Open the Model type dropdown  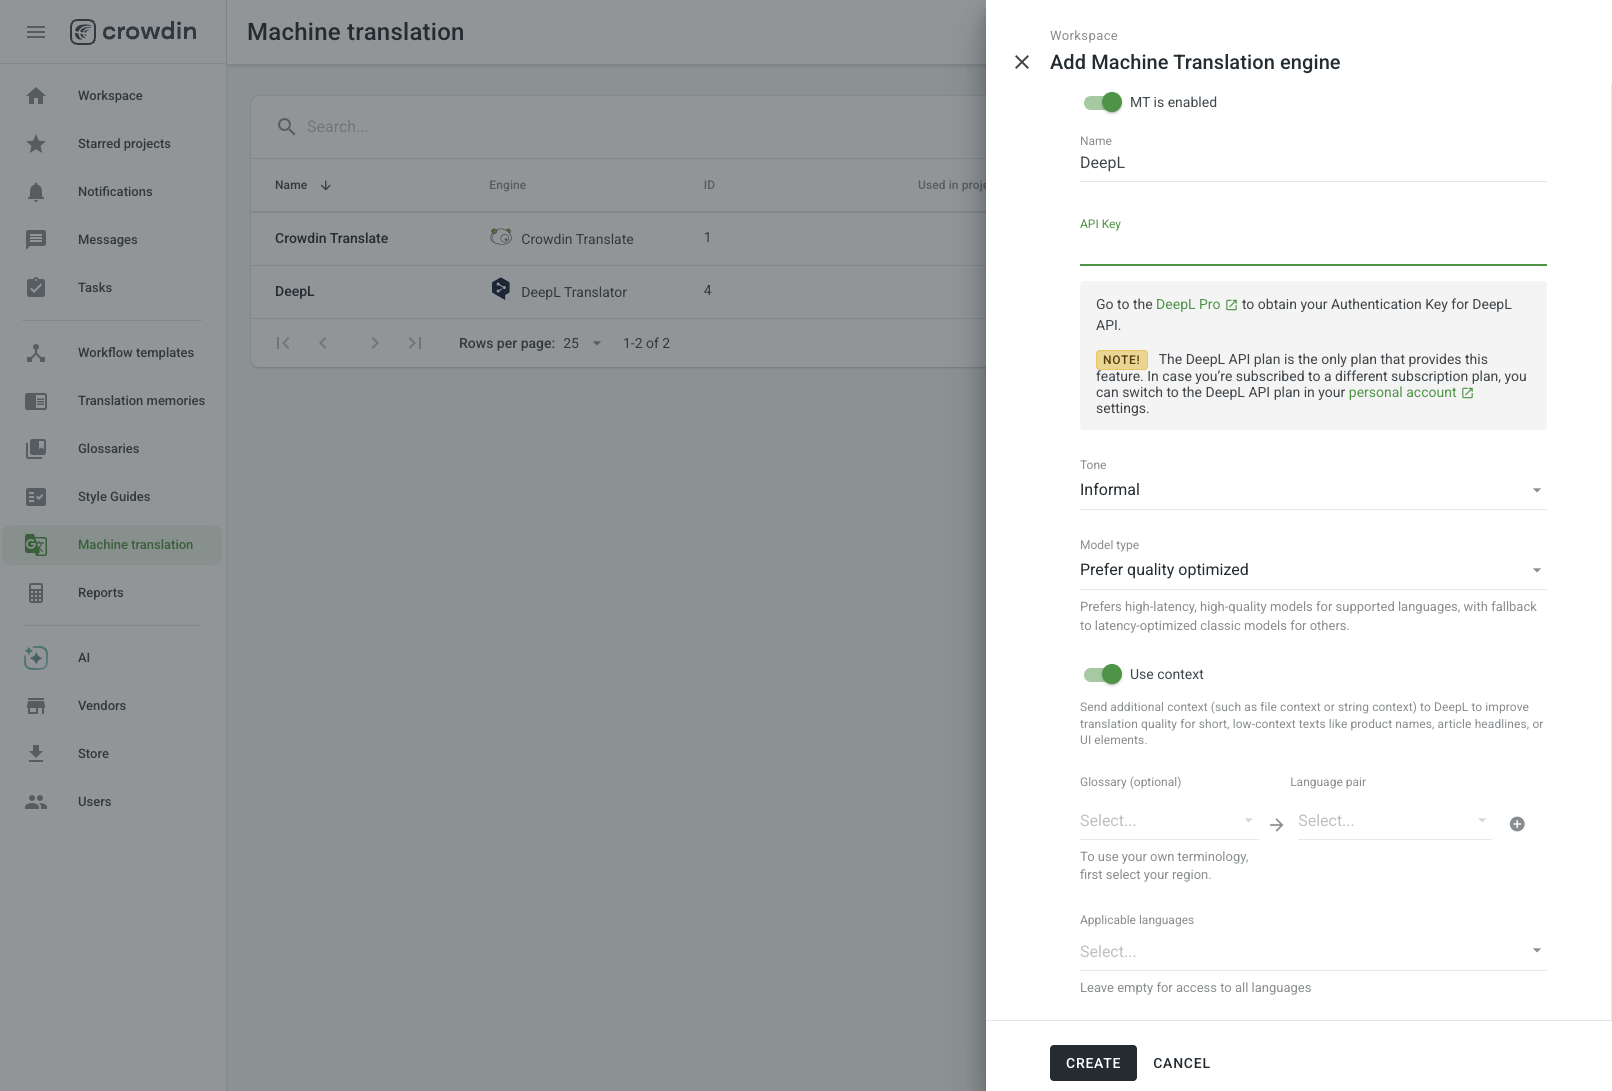tap(1313, 570)
